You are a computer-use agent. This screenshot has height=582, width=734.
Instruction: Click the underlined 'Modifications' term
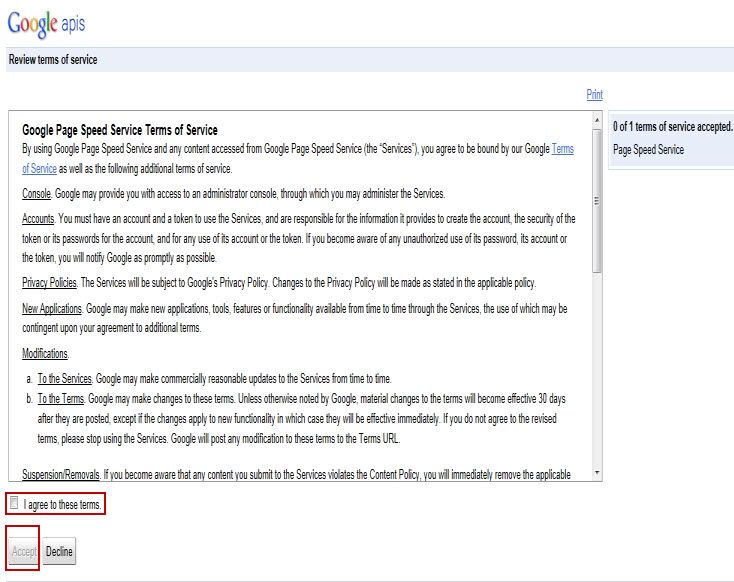45,354
